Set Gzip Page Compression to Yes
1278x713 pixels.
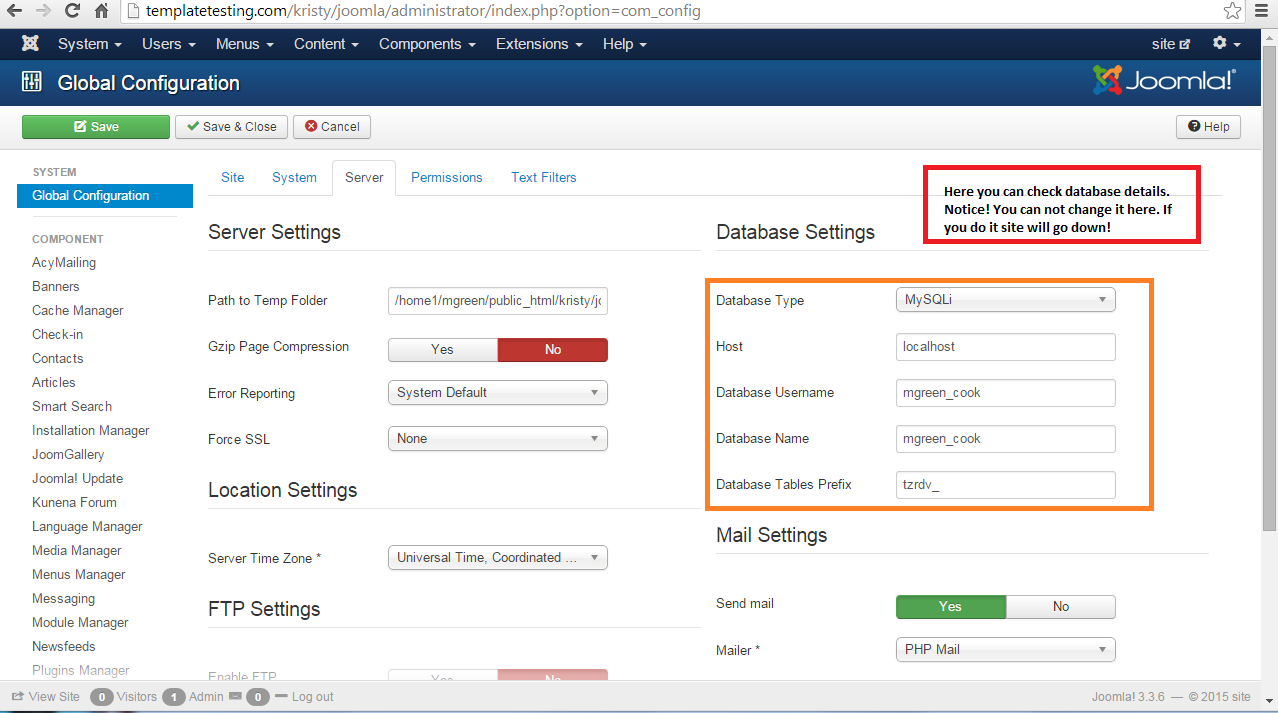point(442,349)
